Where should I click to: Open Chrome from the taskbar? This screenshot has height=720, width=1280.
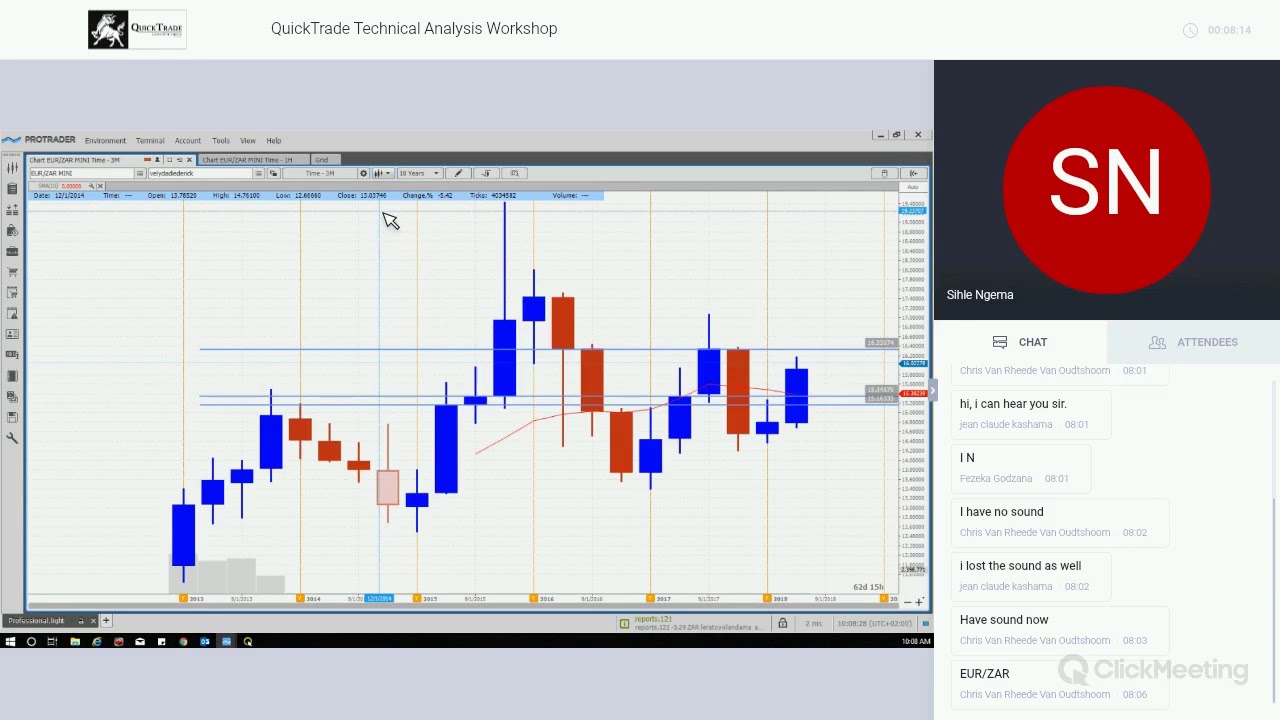(183, 642)
